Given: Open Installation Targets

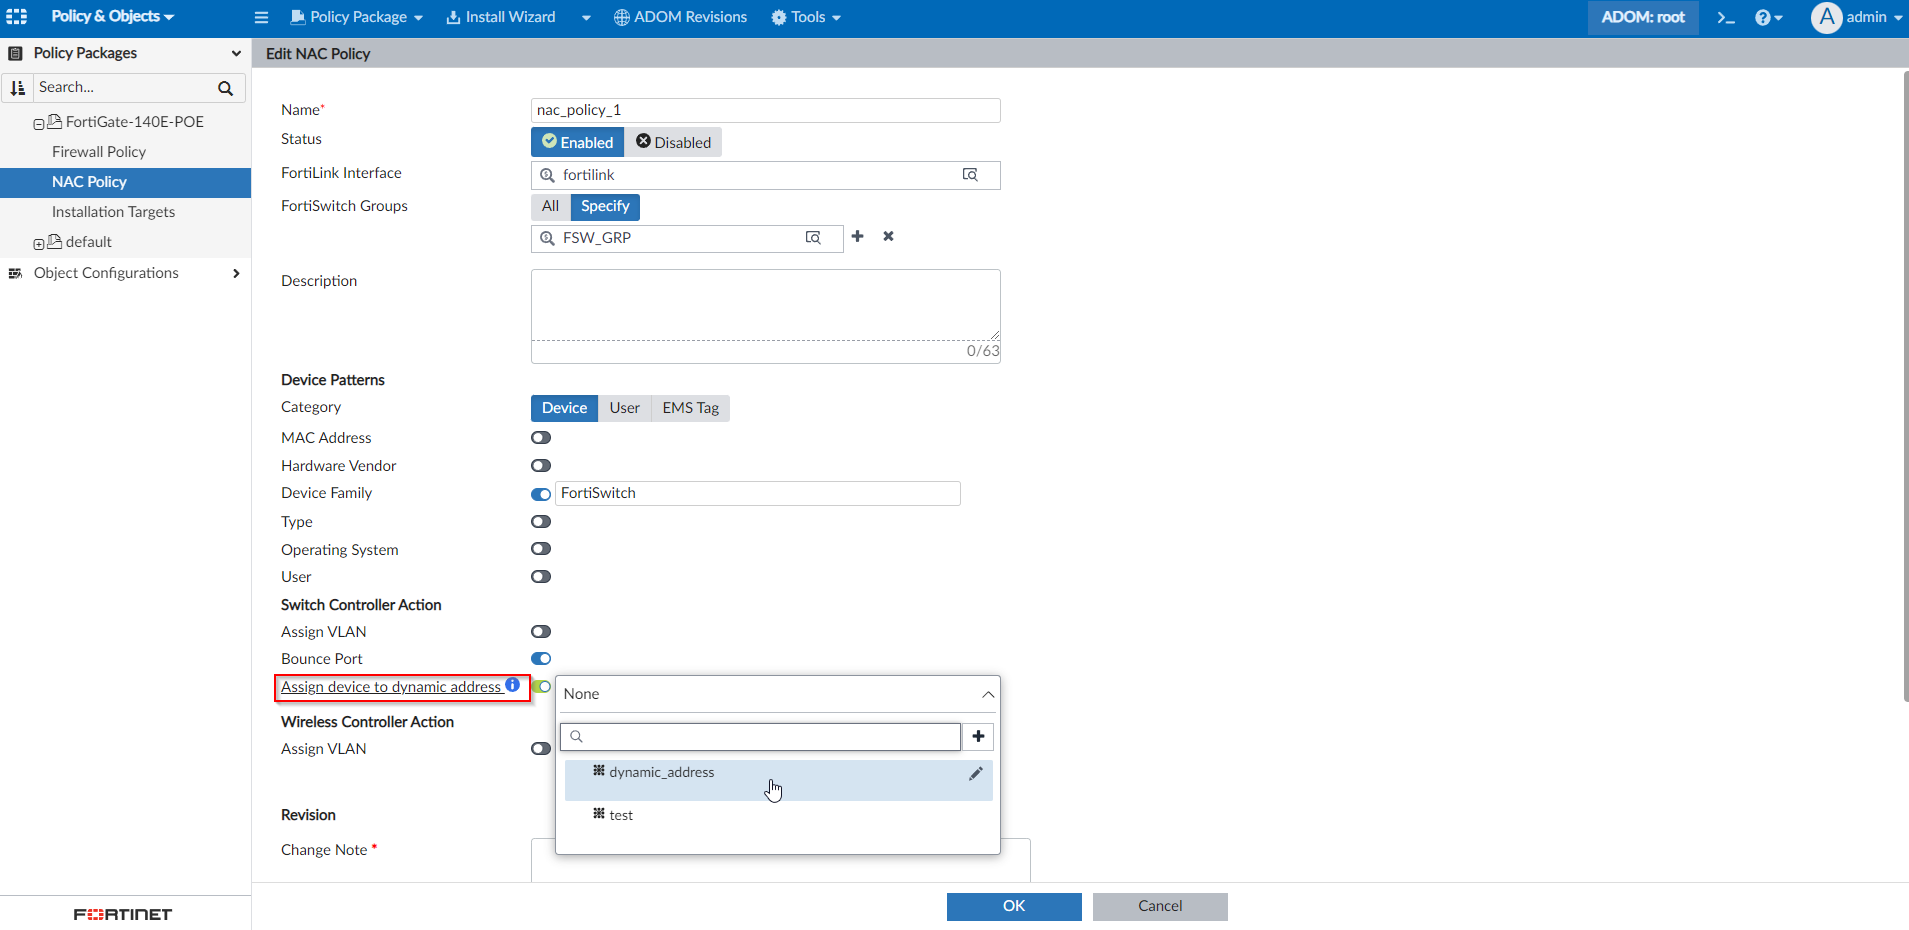Looking at the screenshot, I should [x=113, y=212].
